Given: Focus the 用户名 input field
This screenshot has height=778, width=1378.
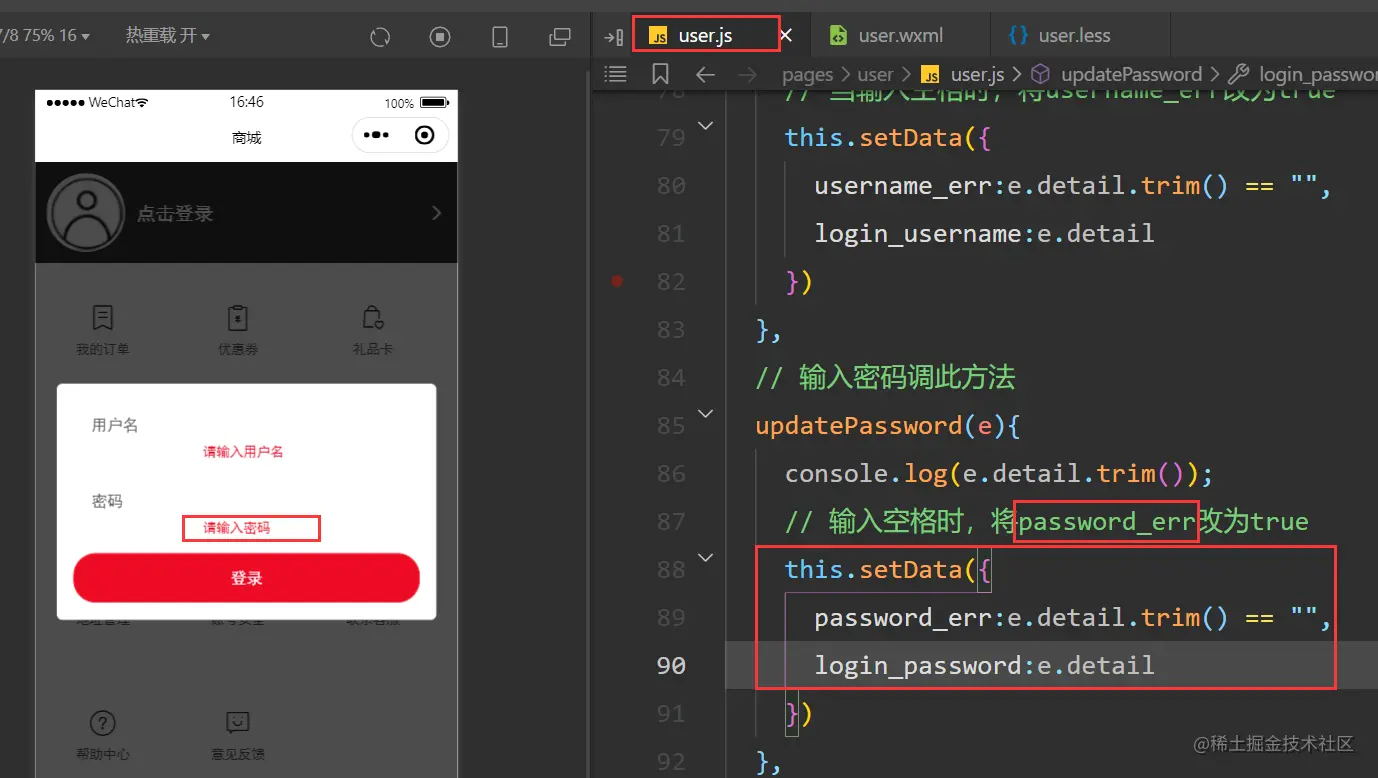Looking at the screenshot, I should coord(246,425).
